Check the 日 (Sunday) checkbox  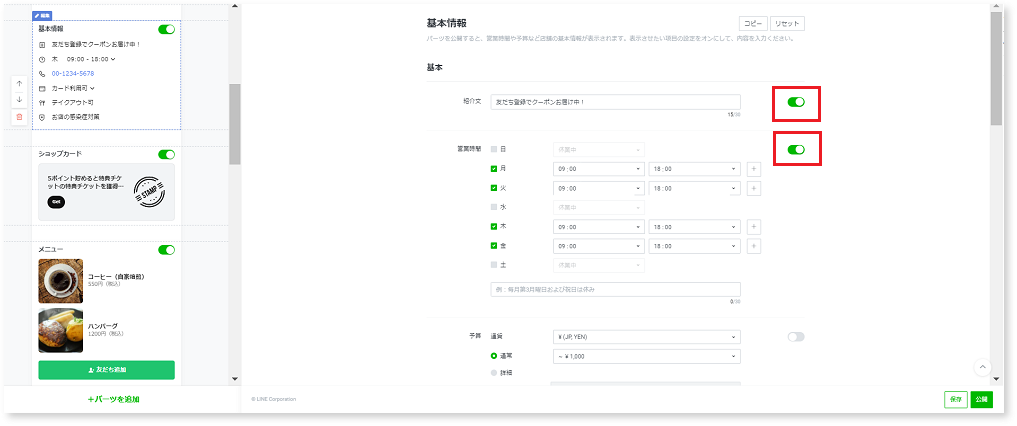tap(494, 150)
